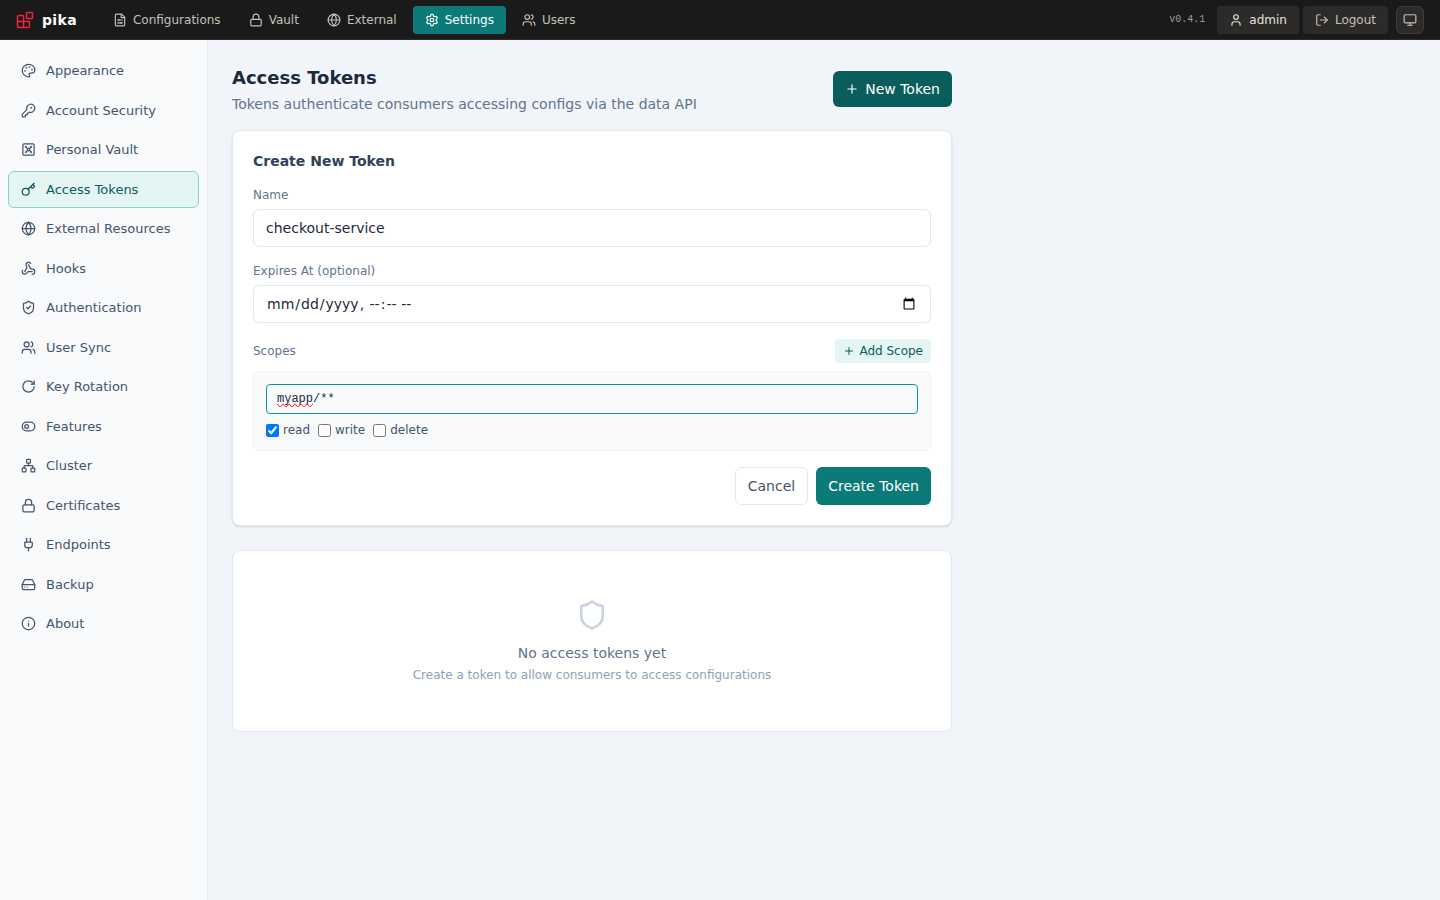Focus the token Name input field

pyautogui.click(x=592, y=228)
